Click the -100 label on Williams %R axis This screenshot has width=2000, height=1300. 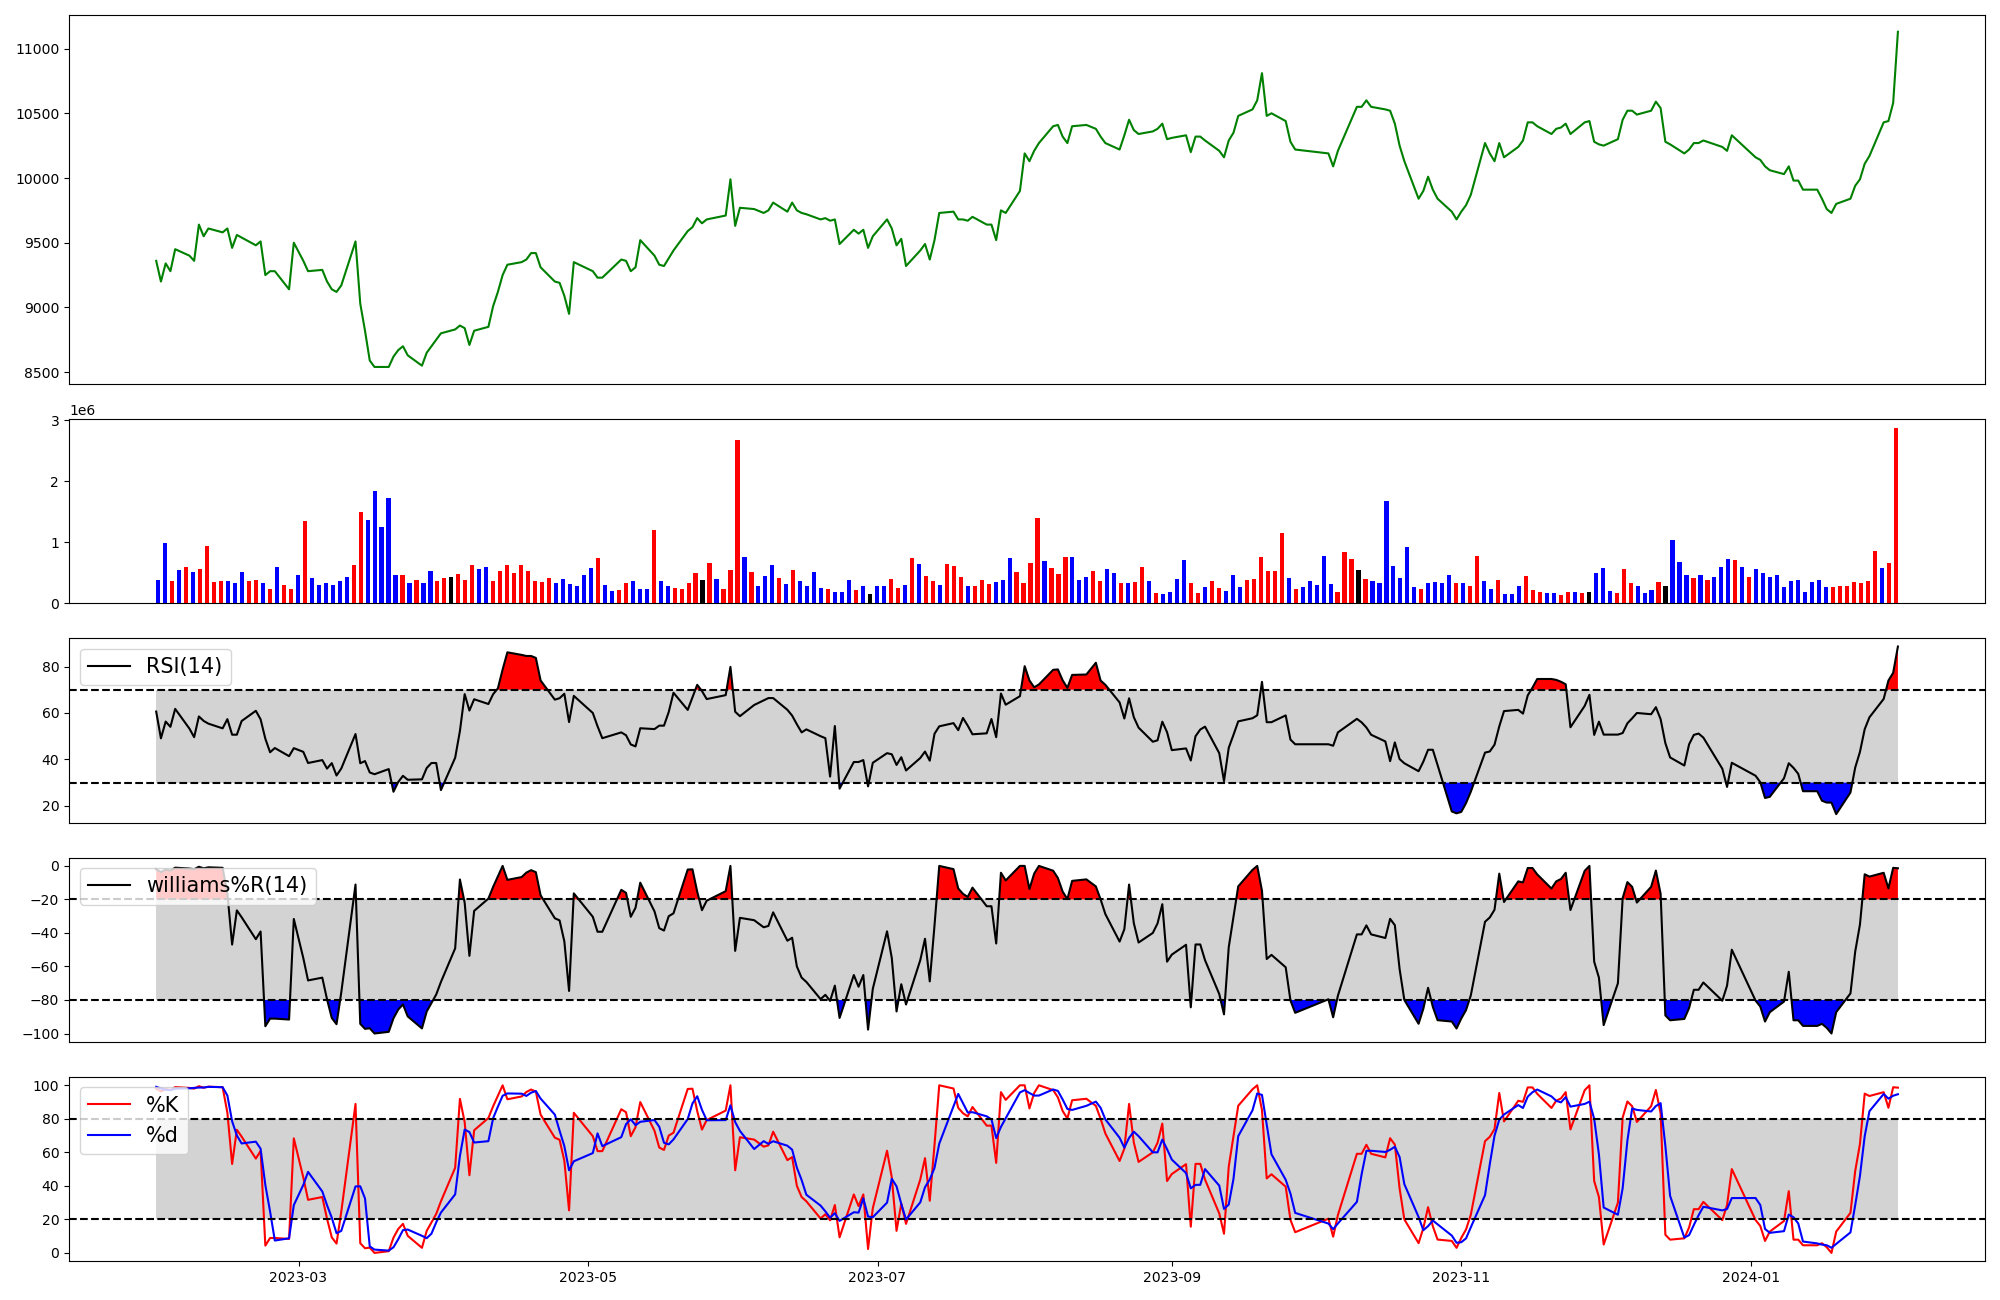pyautogui.click(x=42, y=1034)
